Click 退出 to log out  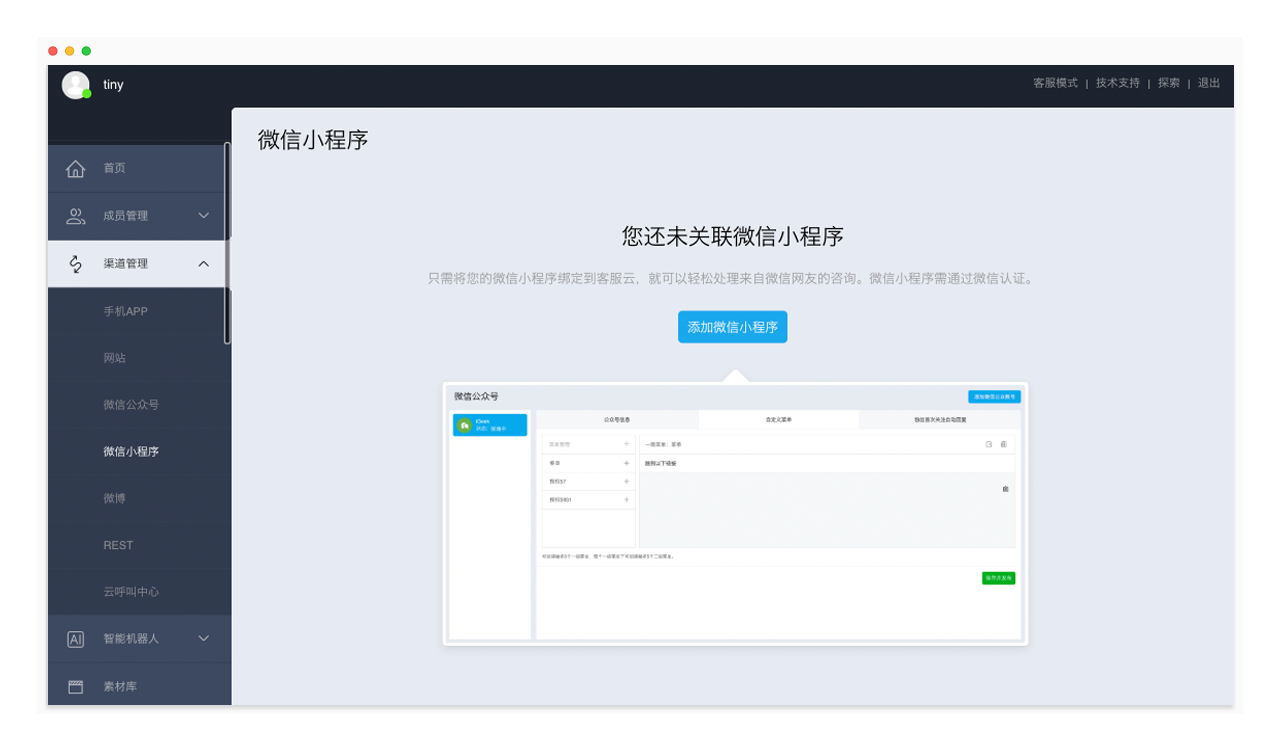1209,83
